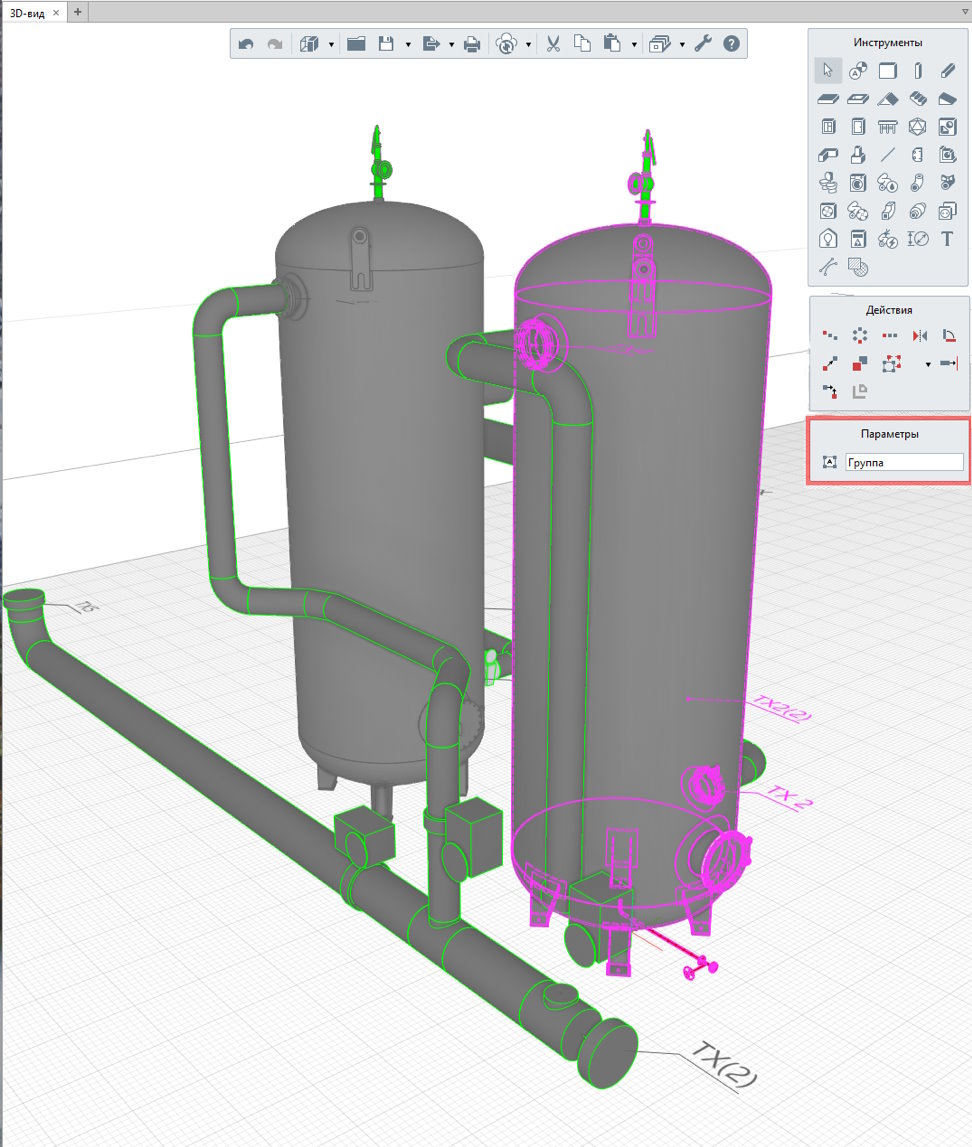Click the circular array action icon
The width and height of the screenshot is (972, 1147).
(x=858, y=336)
